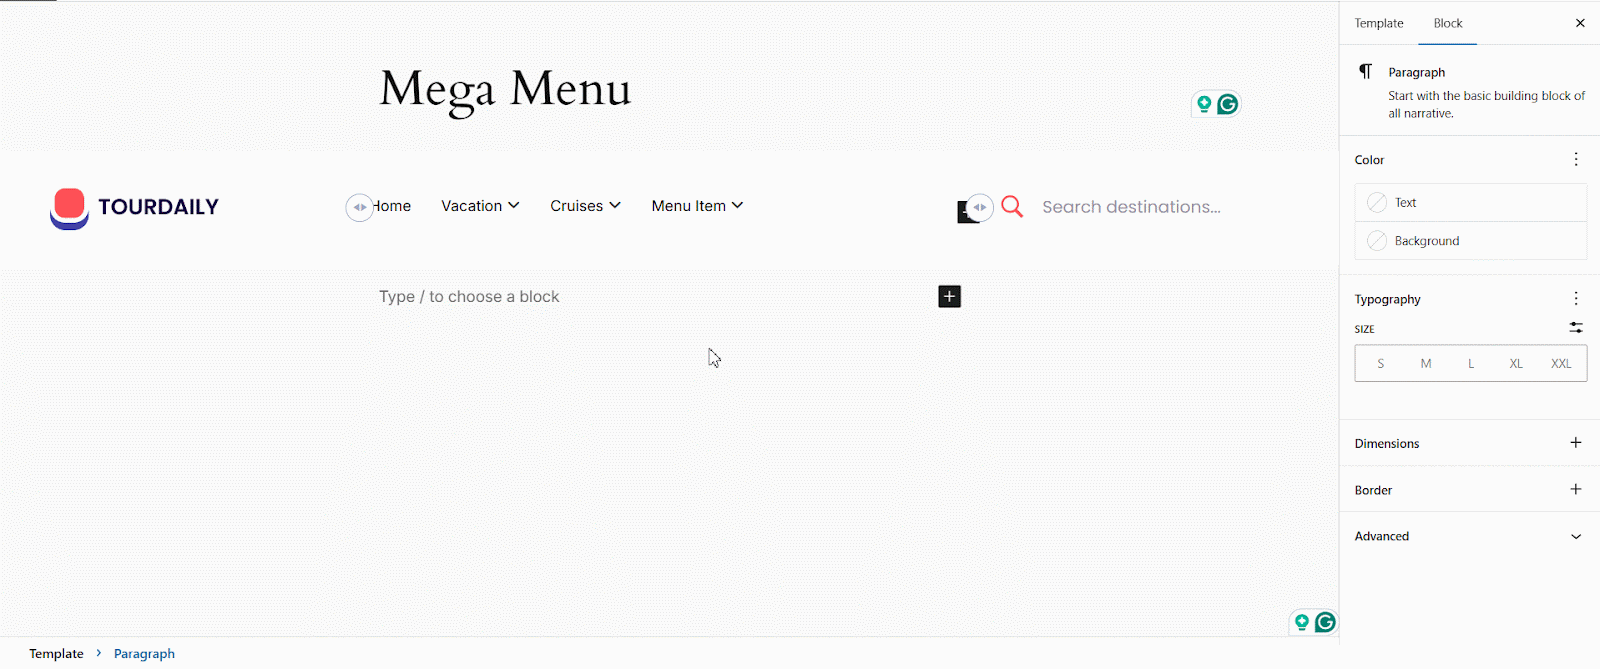Select font size M

(x=1426, y=364)
